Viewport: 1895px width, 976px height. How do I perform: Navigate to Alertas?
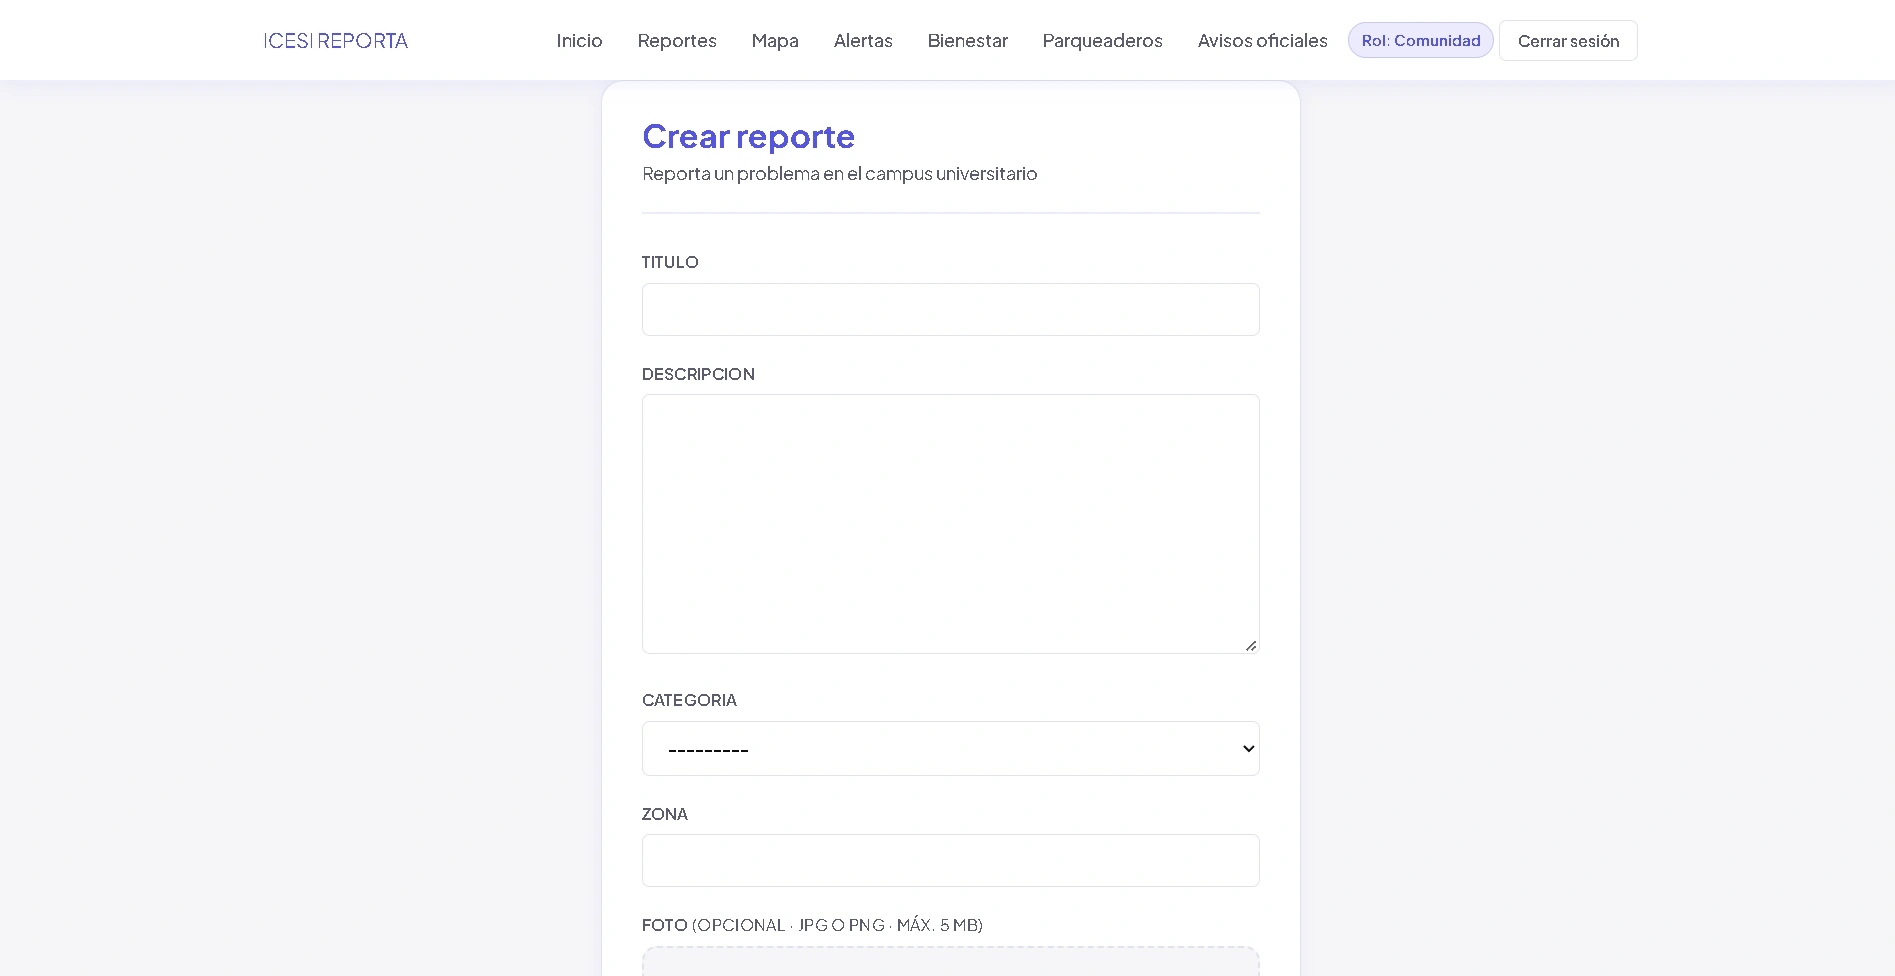863,41
